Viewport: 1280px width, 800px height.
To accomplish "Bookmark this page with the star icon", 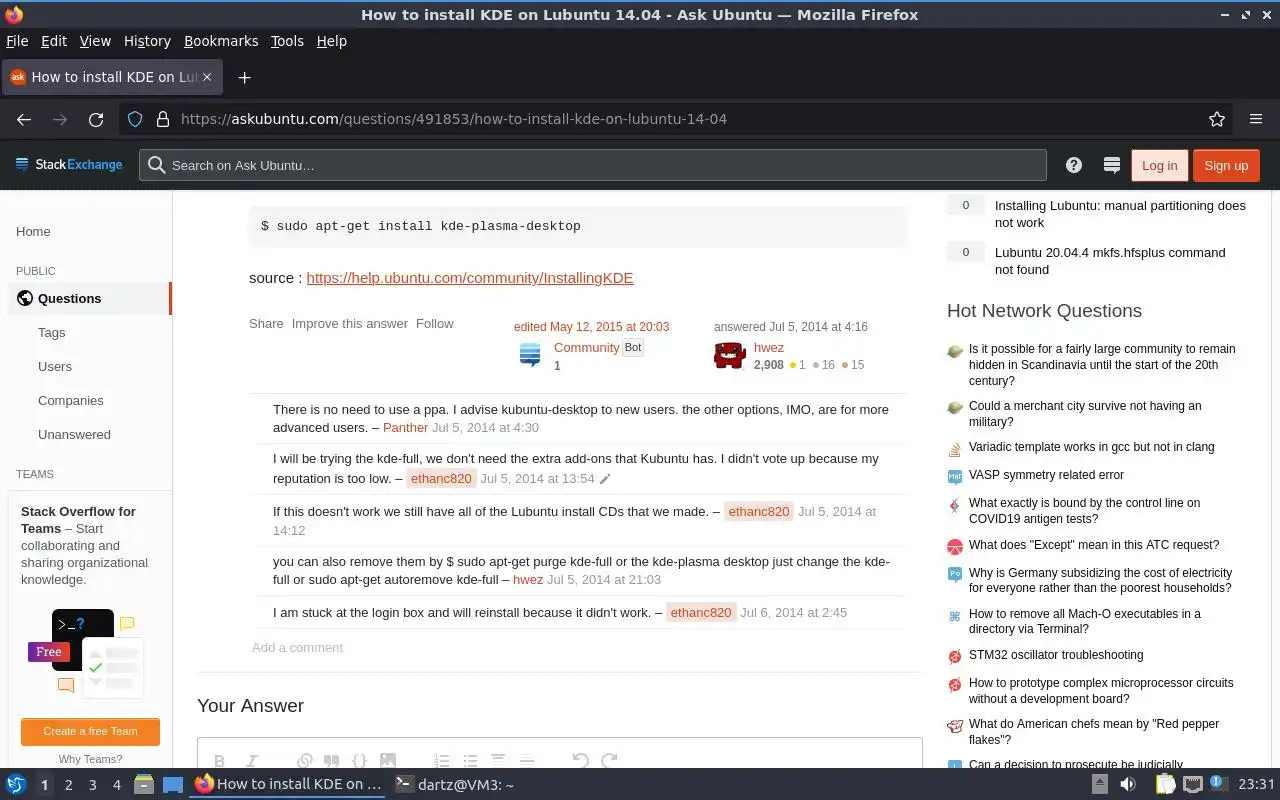I will 1217,119.
